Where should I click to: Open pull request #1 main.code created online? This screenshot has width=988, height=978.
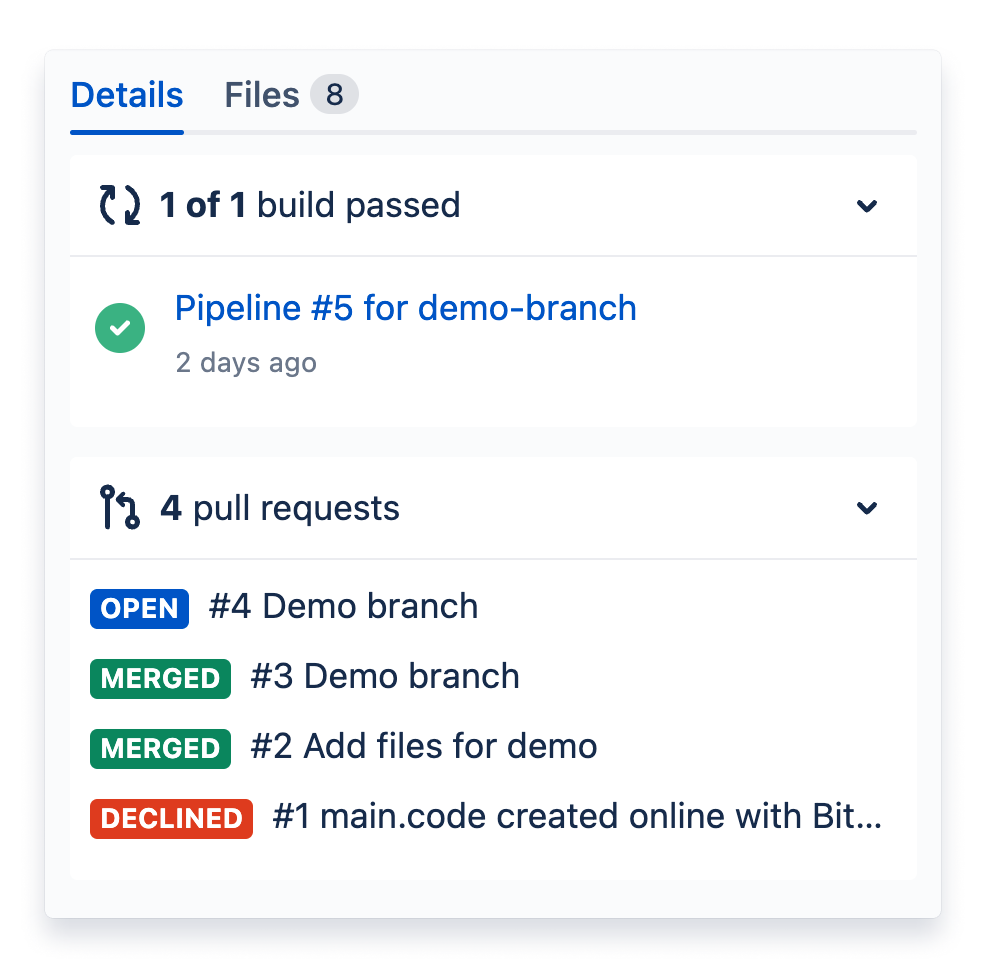click(577, 817)
